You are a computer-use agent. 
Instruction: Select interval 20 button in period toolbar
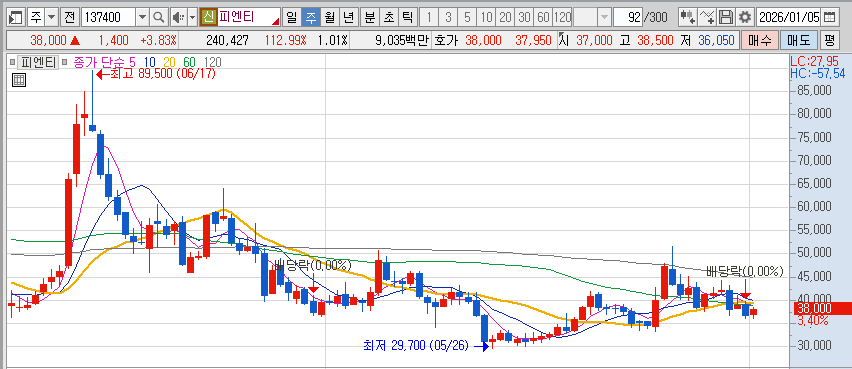pos(505,17)
